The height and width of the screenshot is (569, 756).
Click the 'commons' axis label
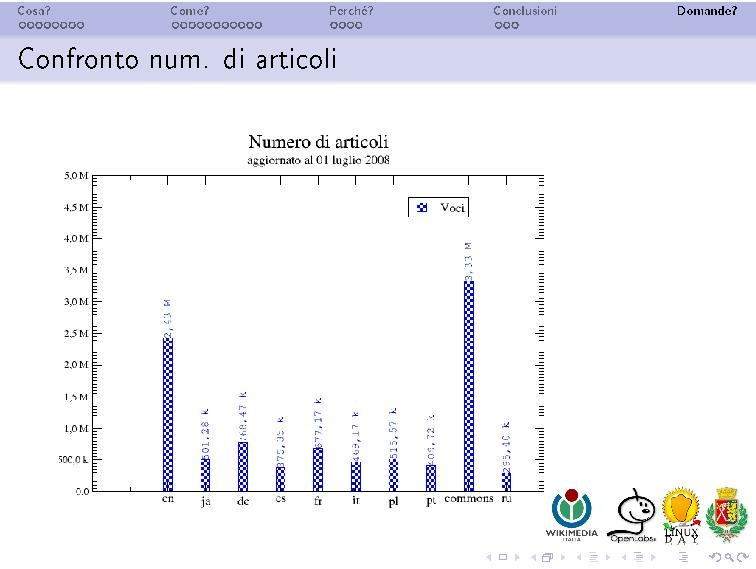click(x=469, y=499)
